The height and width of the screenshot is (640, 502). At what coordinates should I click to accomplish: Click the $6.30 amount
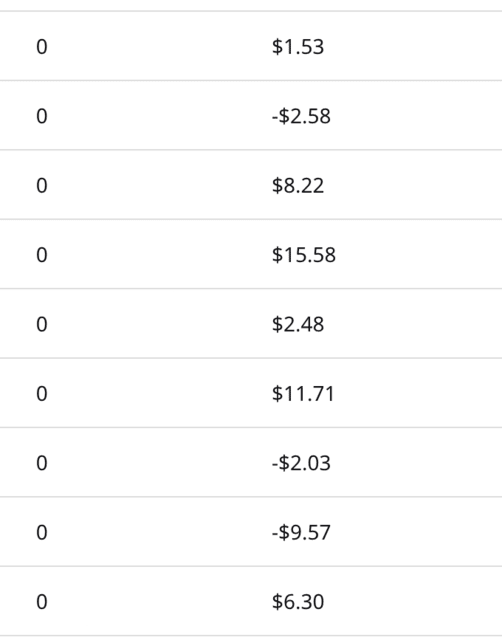[298, 602]
